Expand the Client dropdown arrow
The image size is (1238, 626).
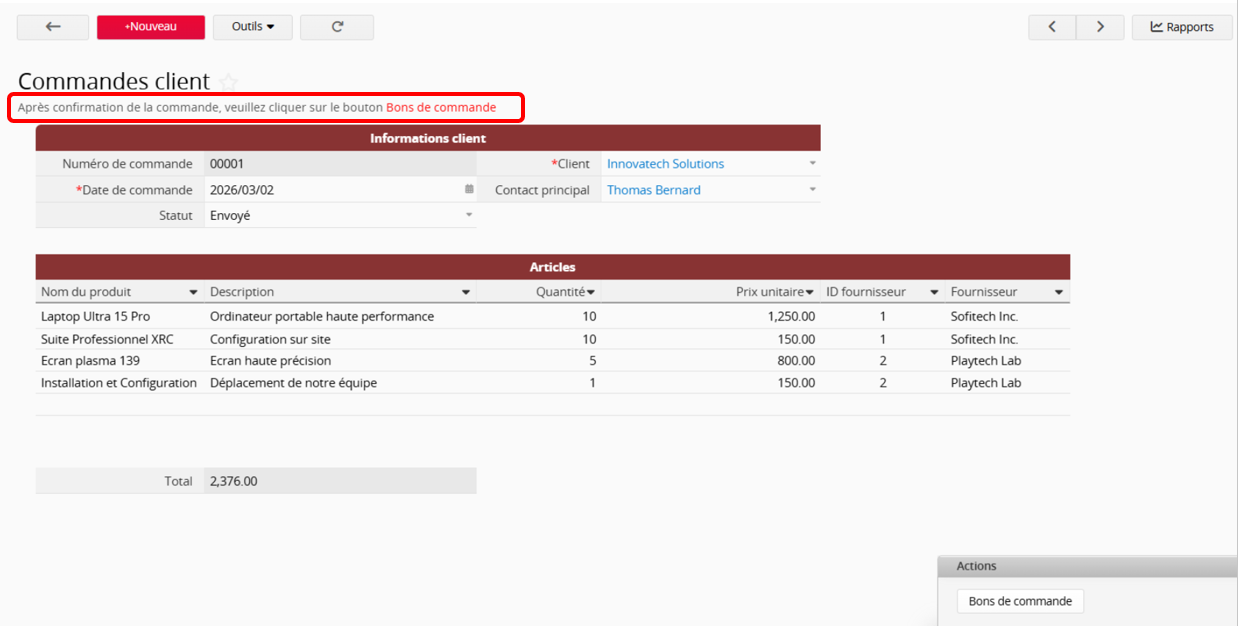(x=812, y=163)
